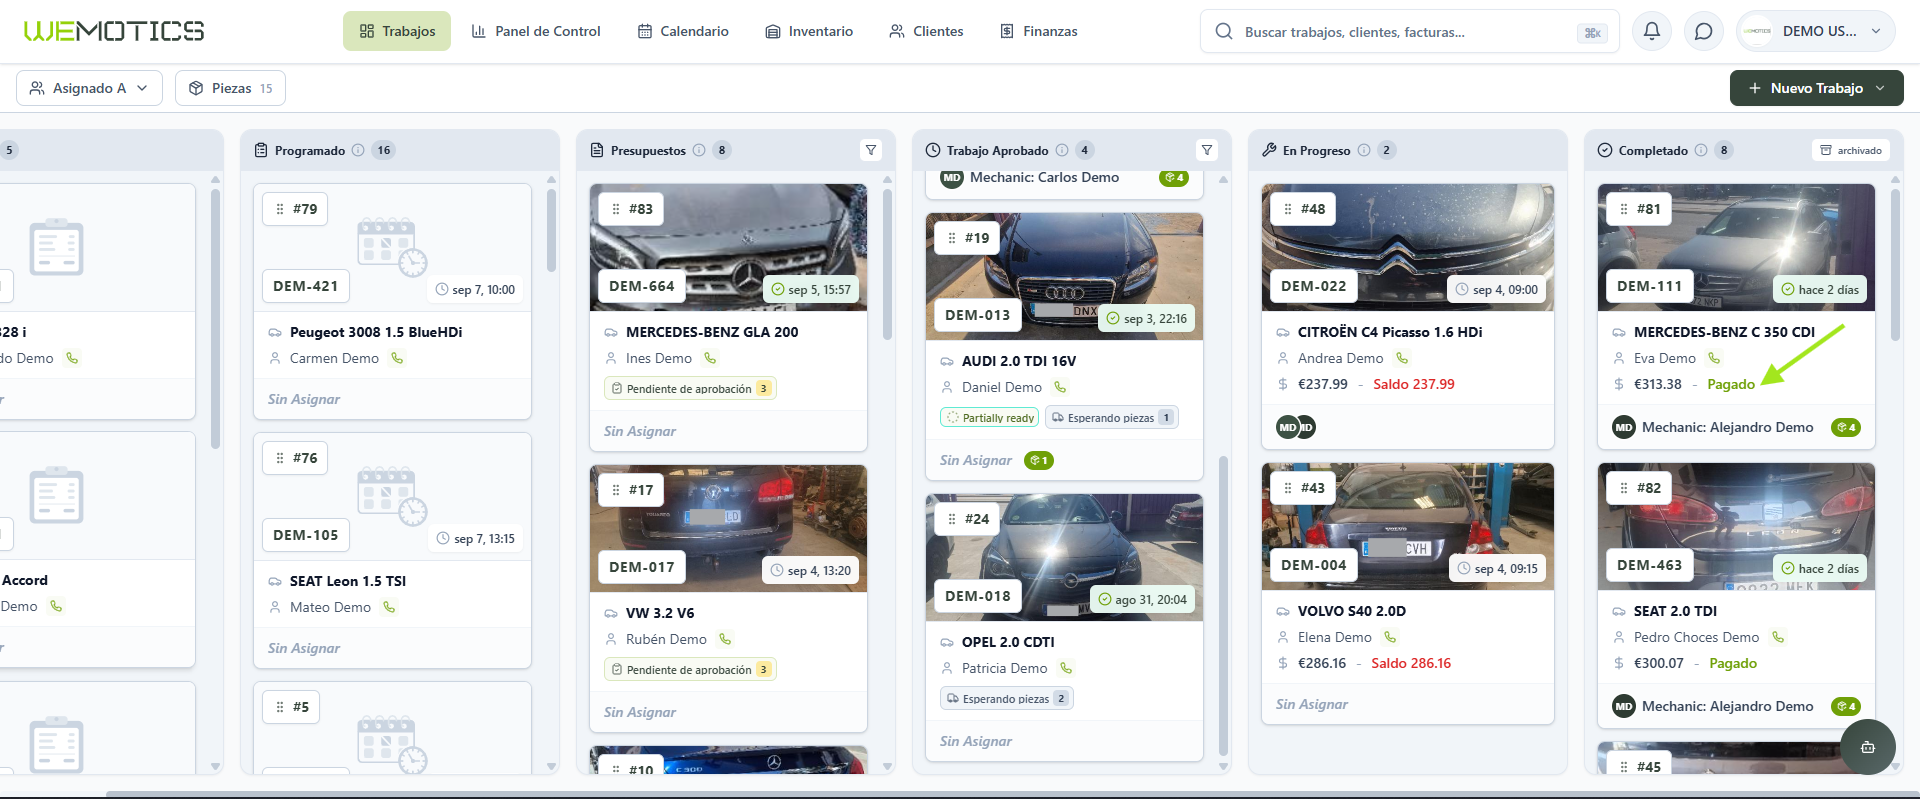
Task: Filter the Trabajo Aprobado column
Action: point(1207,150)
